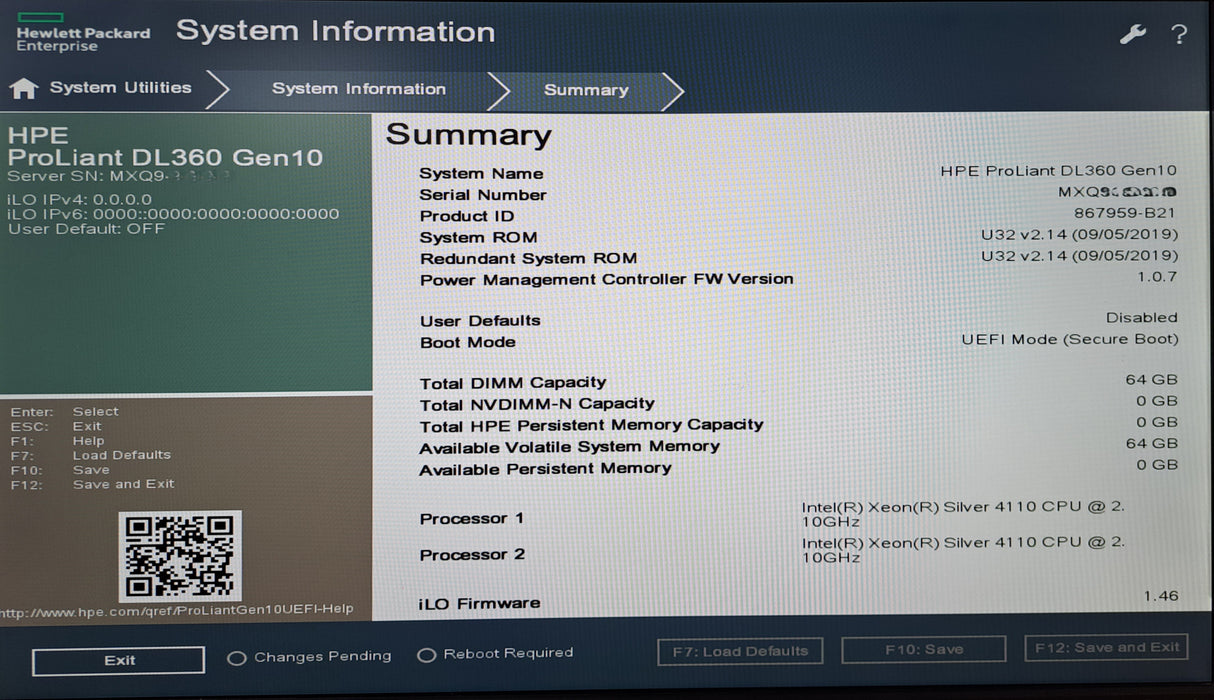Screen dimensions: 1214x700
Task: Click the System Name value HPE ProLiant DL360 Gen10
Action: tap(1058, 171)
